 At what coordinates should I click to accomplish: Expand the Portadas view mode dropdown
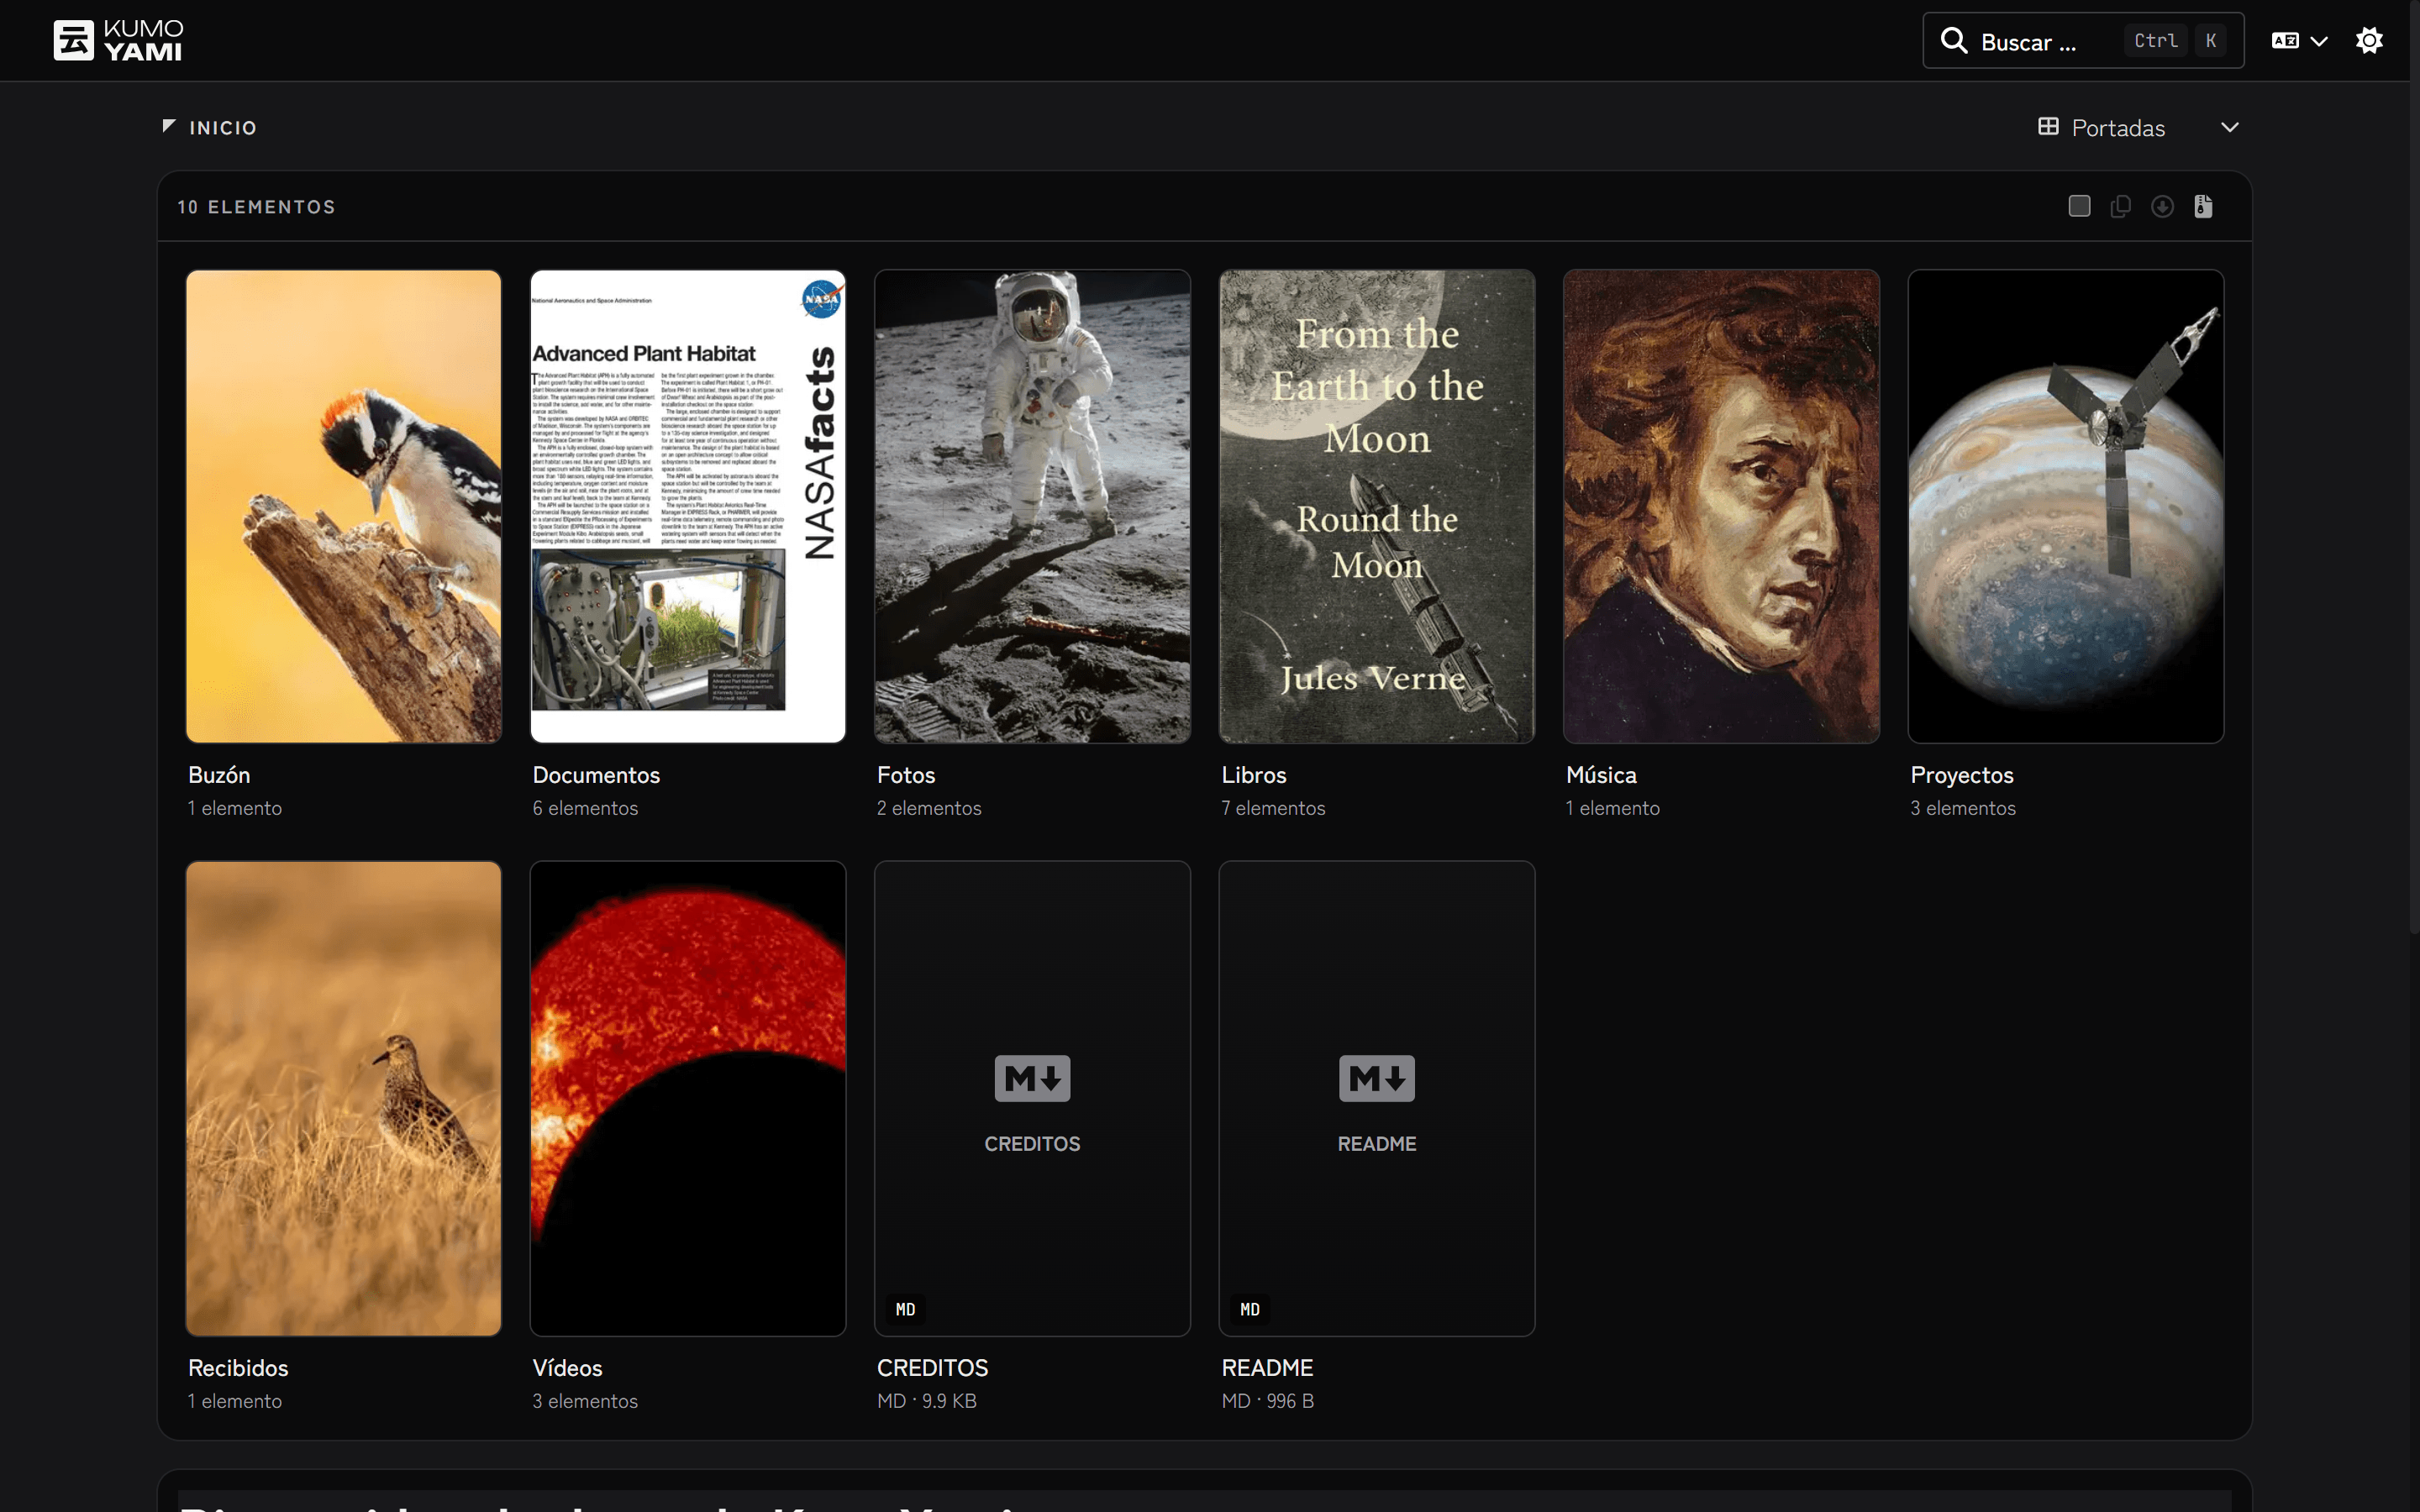[x=2138, y=127]
